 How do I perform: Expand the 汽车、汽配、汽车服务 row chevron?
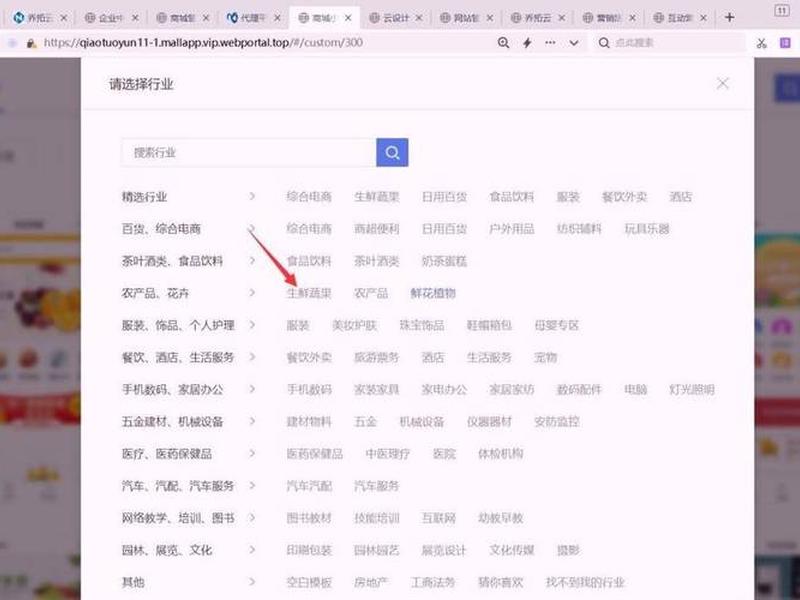point(252,486)
